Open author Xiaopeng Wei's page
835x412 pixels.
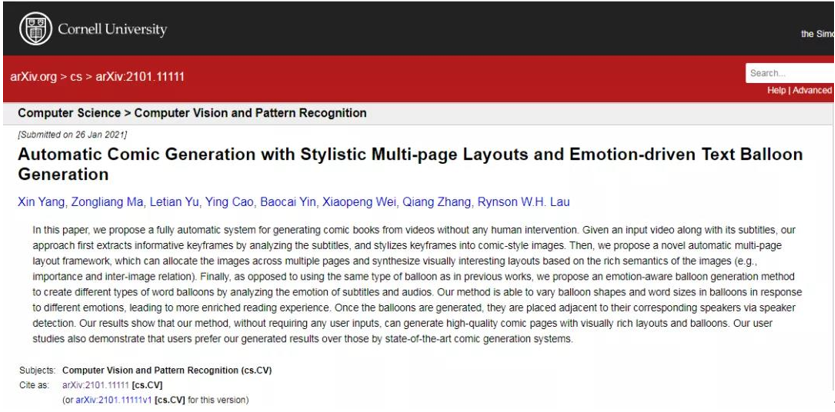[357, 202]
